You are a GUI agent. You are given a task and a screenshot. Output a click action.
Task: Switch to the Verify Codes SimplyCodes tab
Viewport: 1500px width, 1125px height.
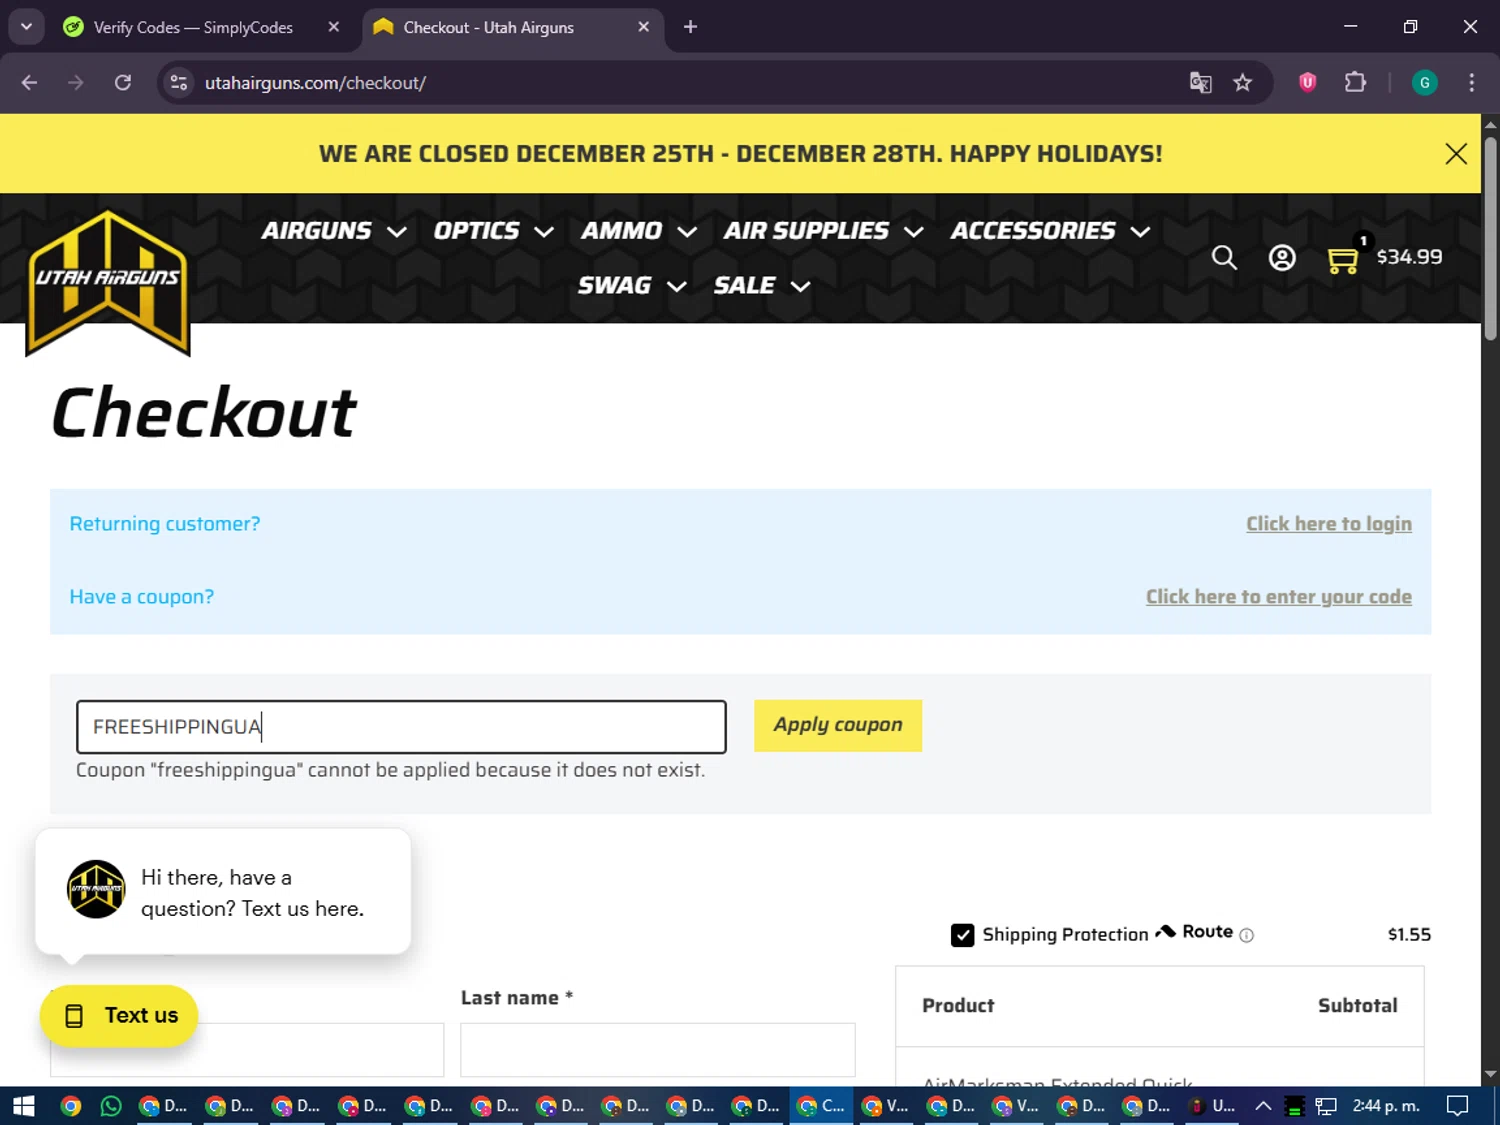(193, 27)
